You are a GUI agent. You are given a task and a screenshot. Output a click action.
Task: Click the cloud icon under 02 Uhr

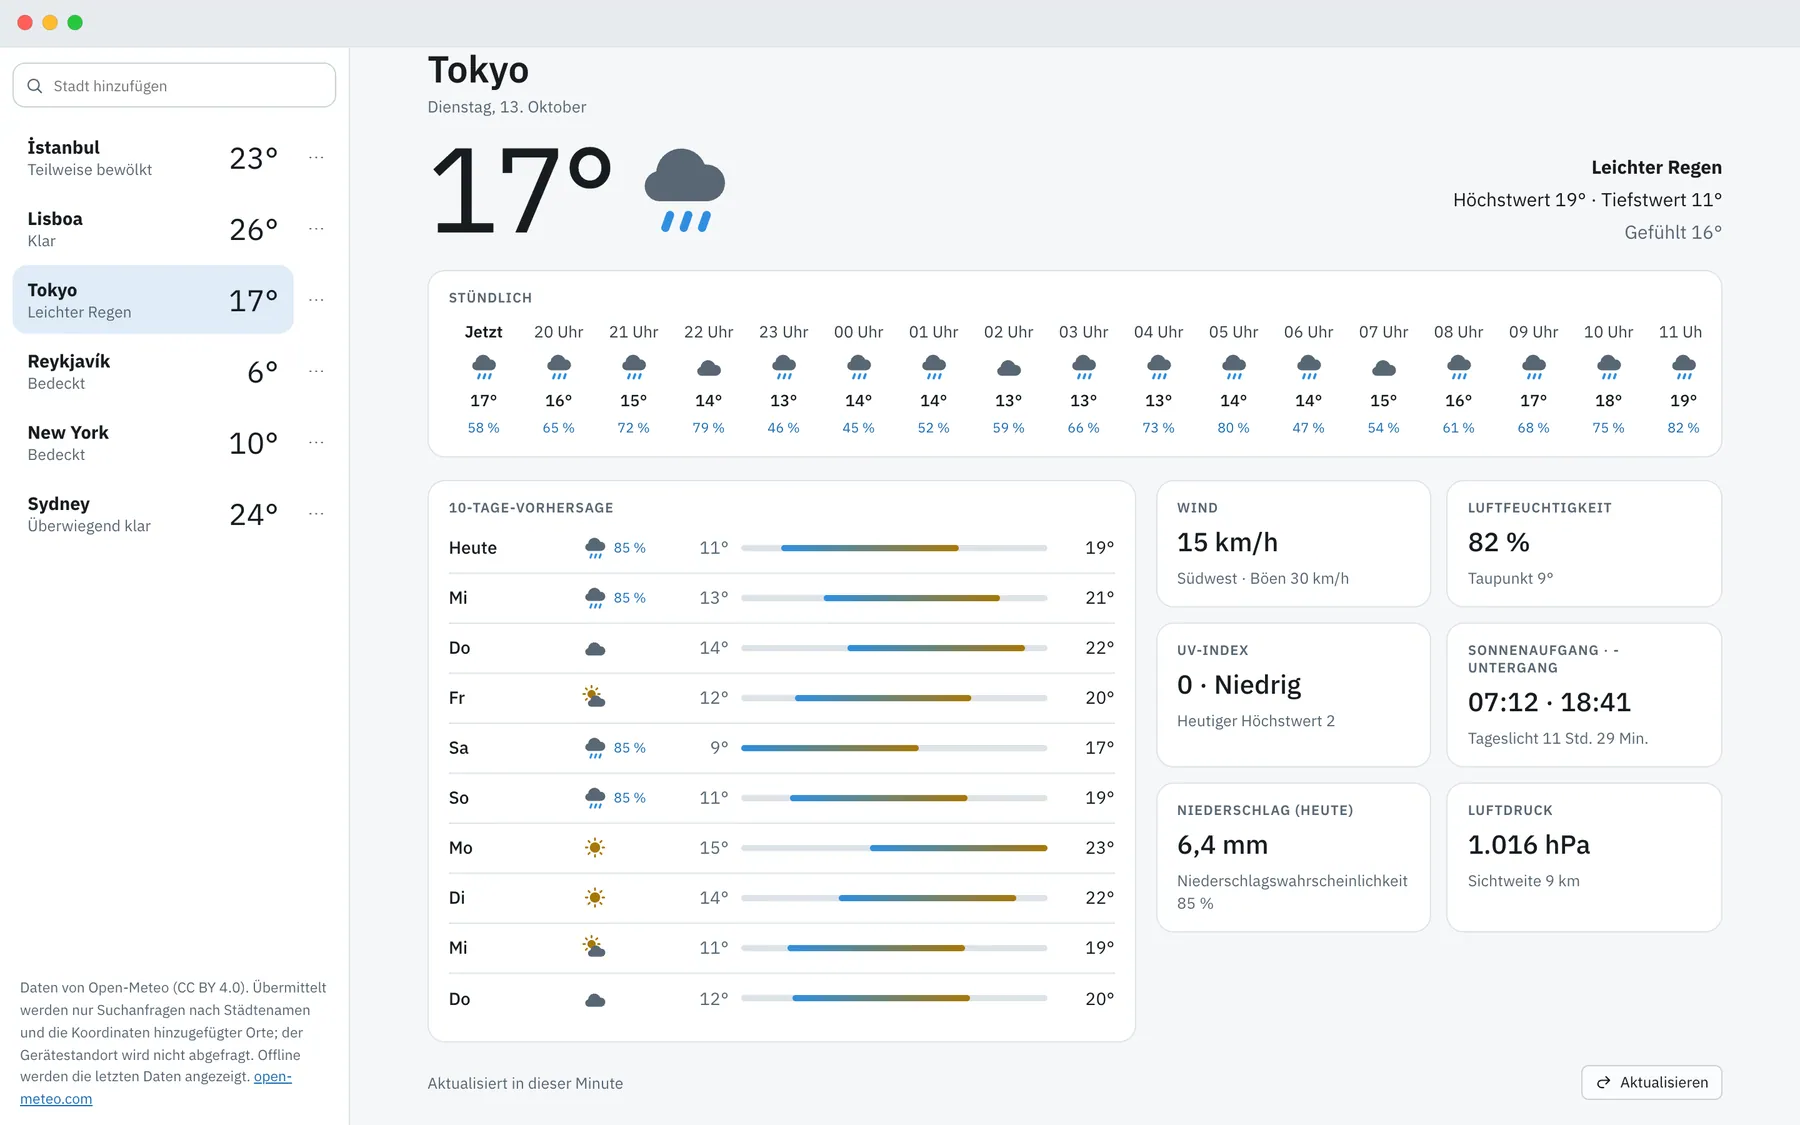(1009, 368)
